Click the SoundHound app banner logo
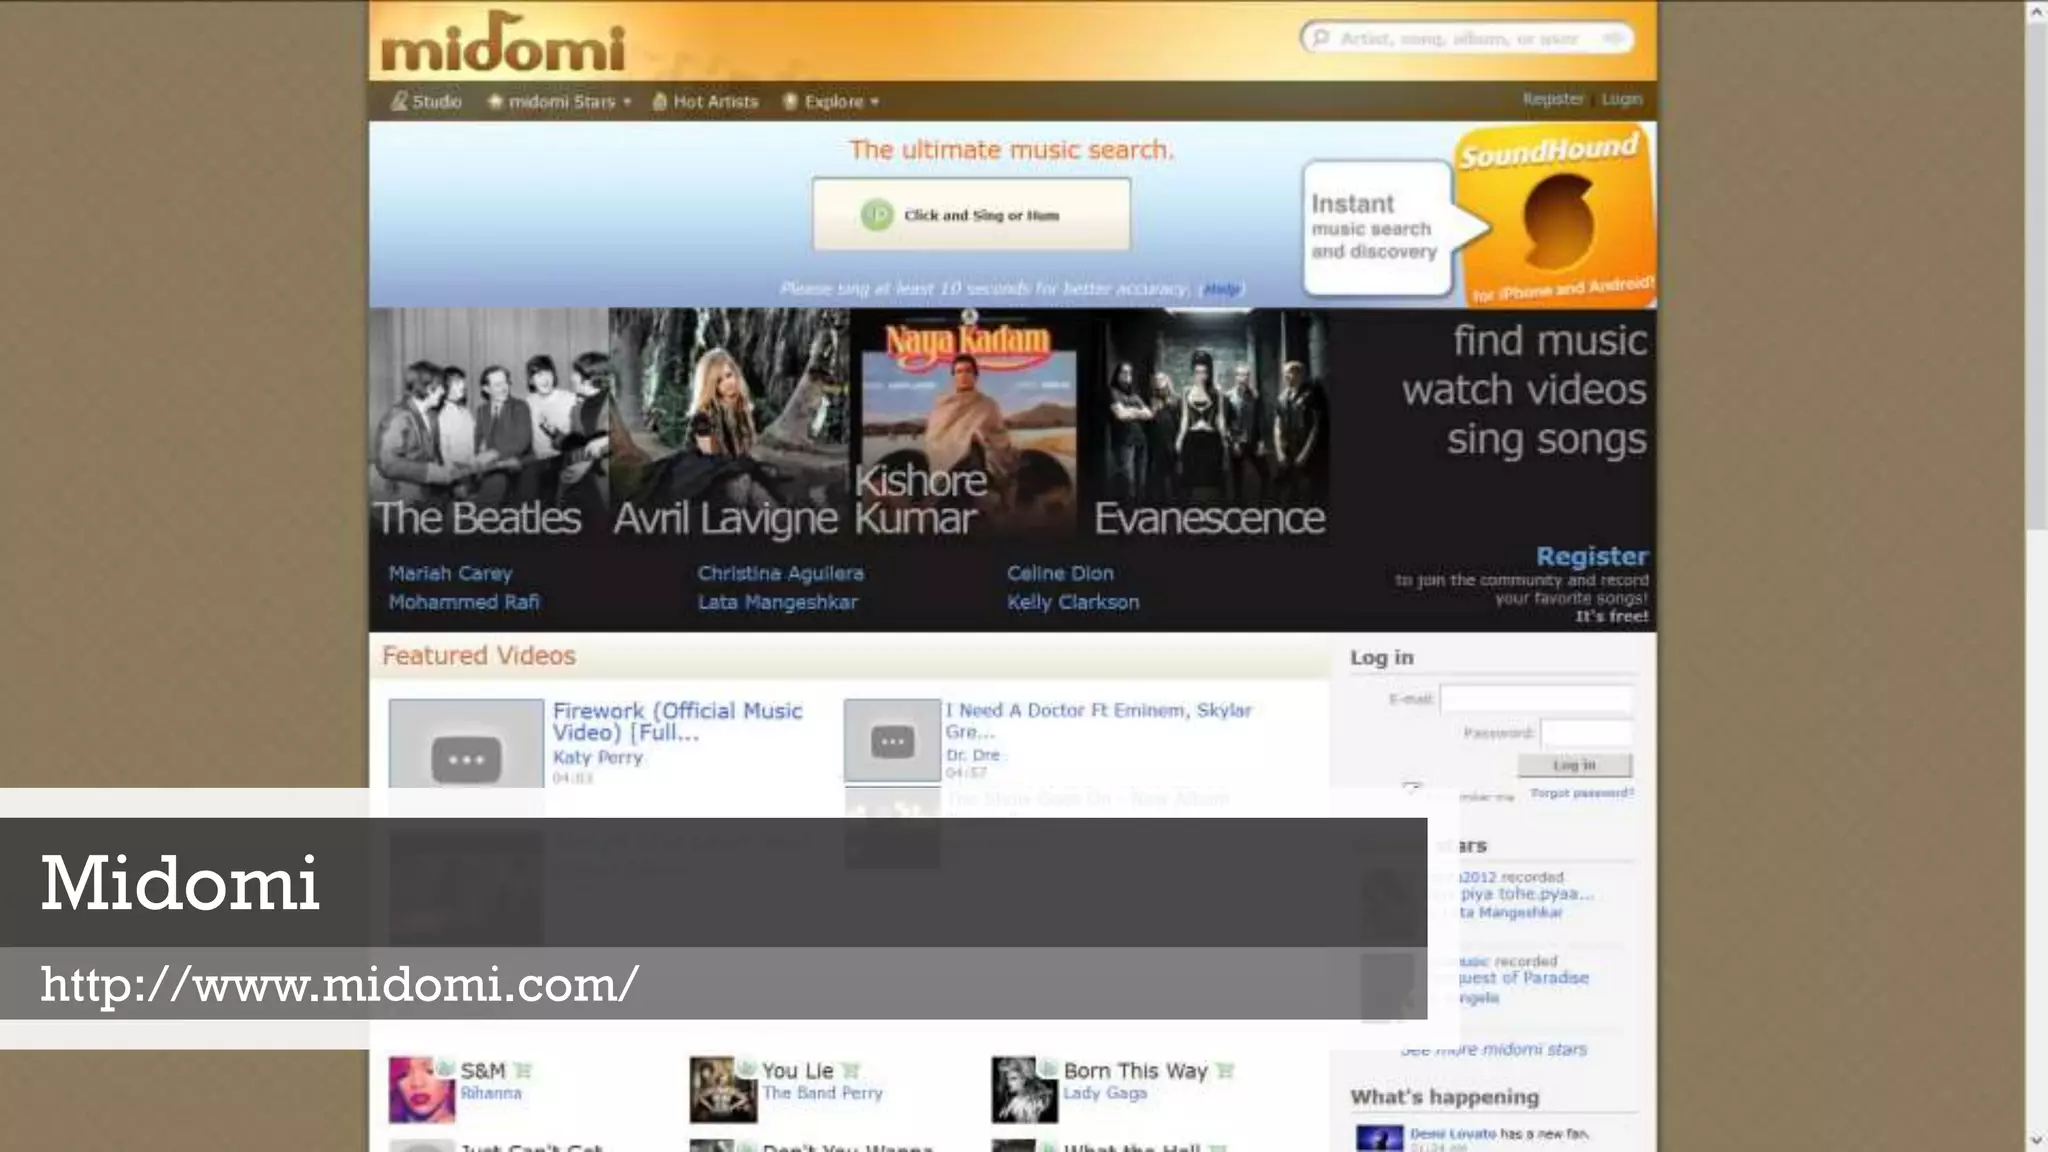The height and width of the screenshot is (1152, 2048). click(1554, 214)
